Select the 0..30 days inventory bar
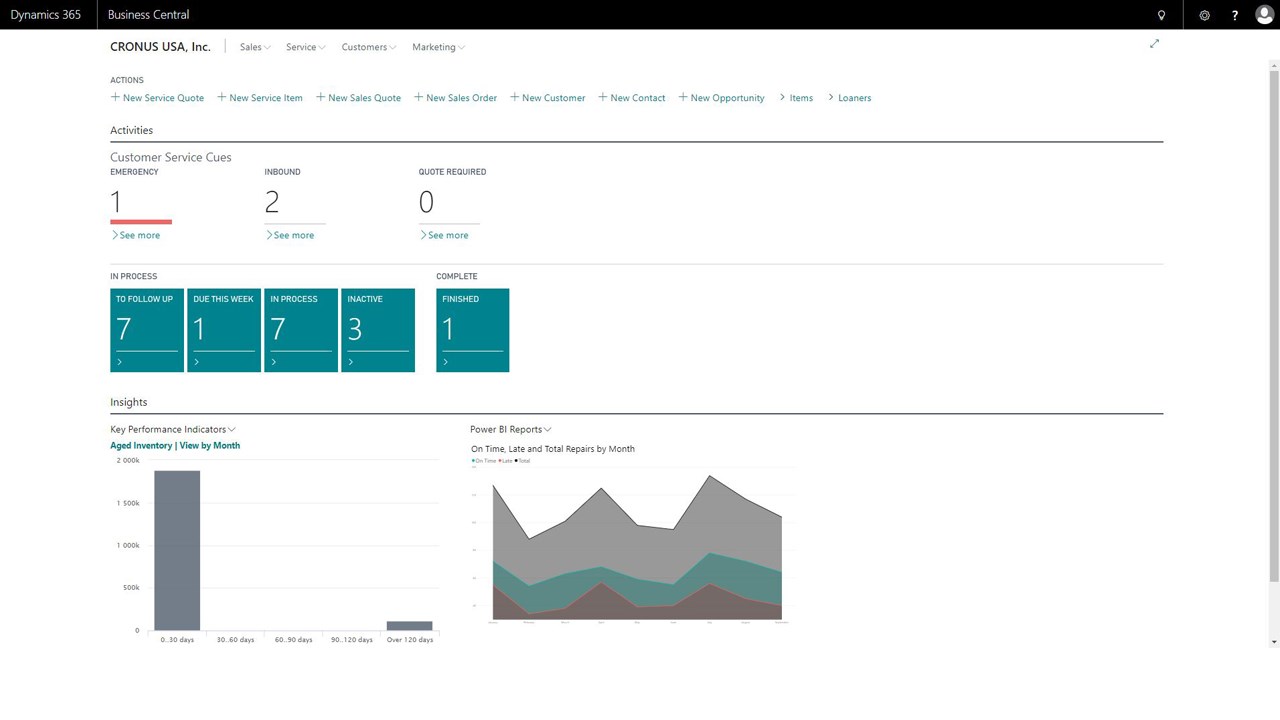Image resolution: width=1280 pixels, height=720 pixels. (177, 550)
